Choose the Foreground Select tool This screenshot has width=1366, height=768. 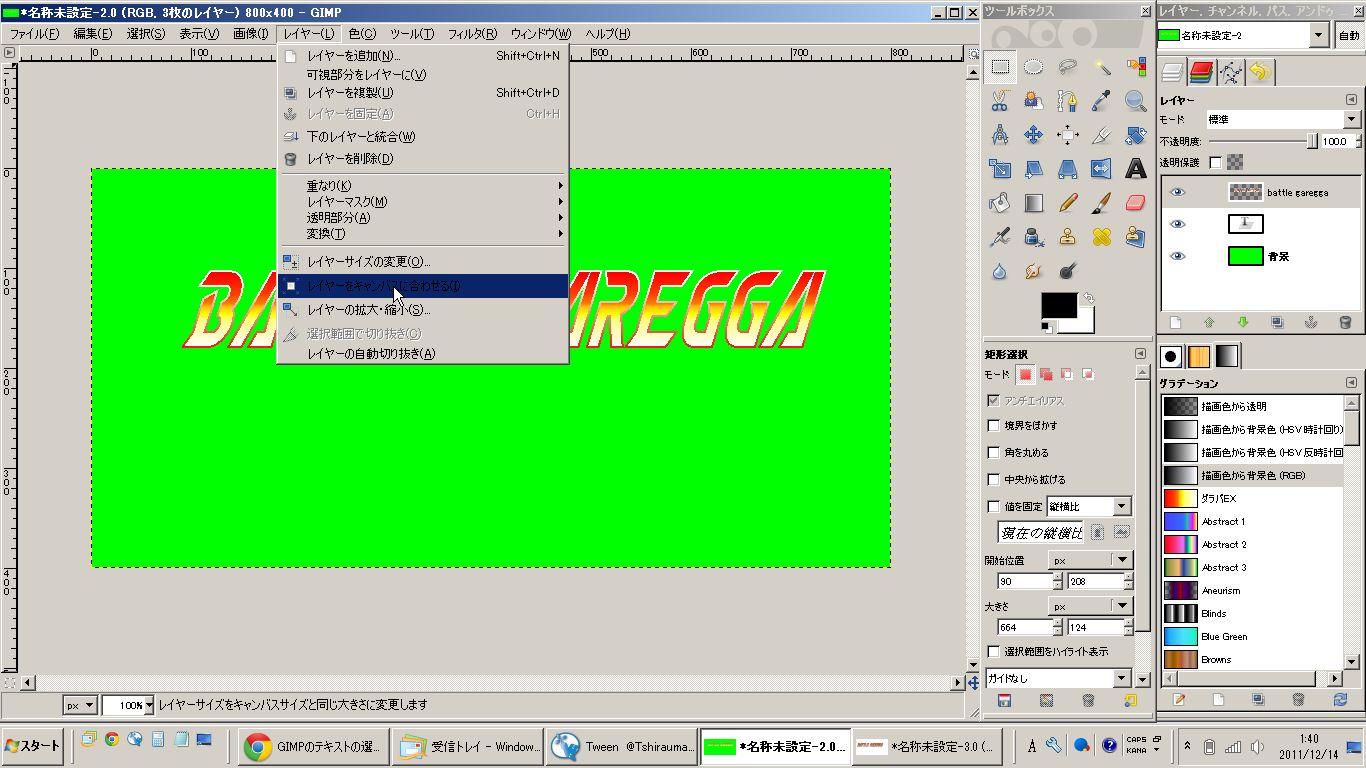1034,101
